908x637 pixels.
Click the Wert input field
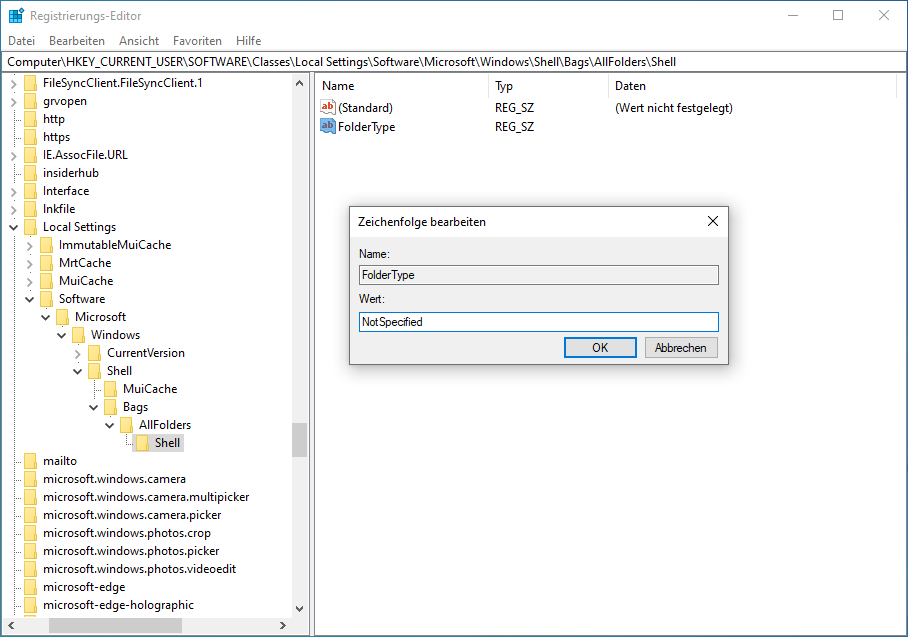(538, 322)
